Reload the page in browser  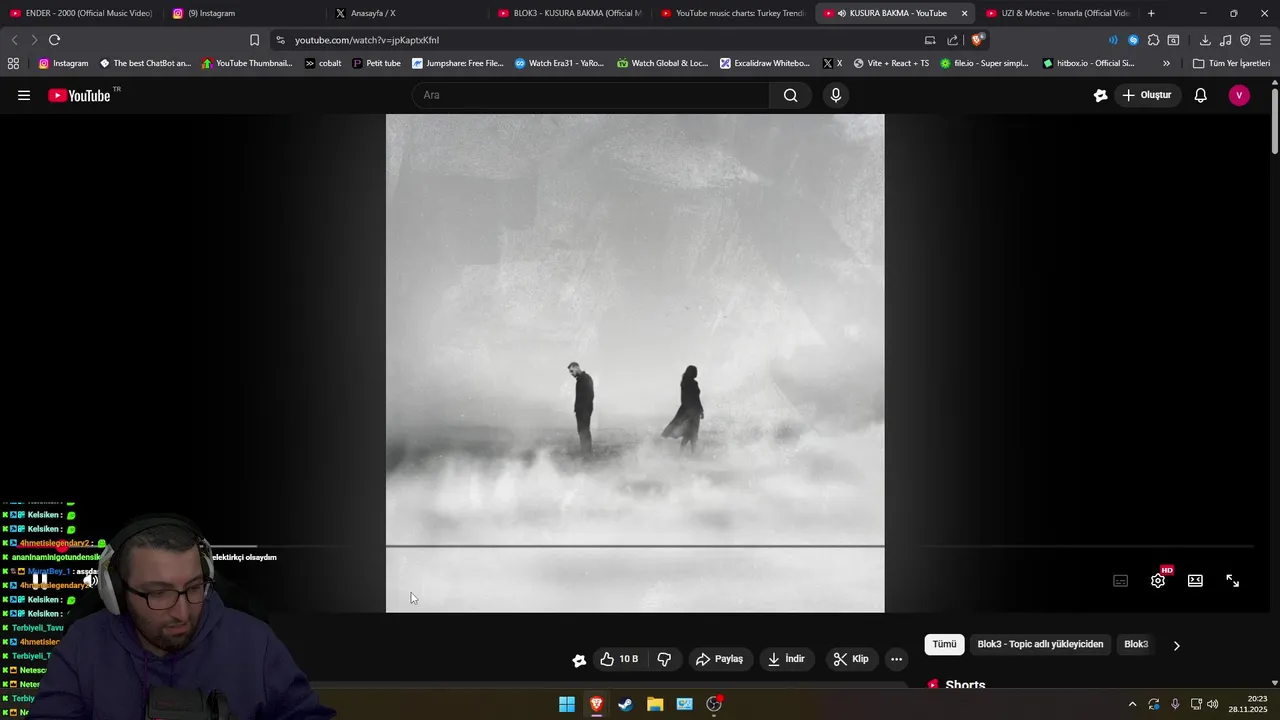point(54,40)
